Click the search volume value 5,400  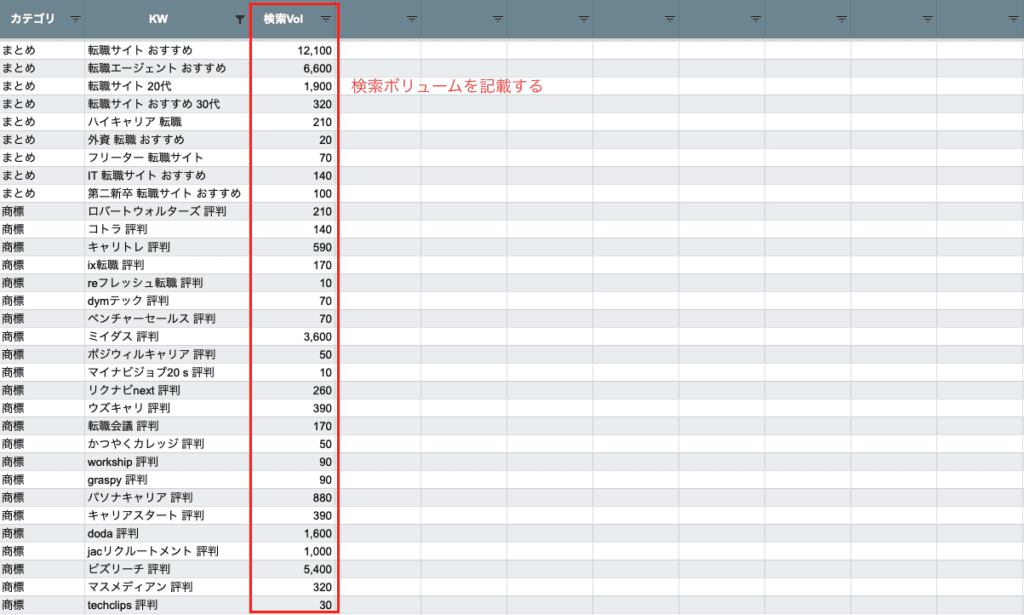point(317,569)
